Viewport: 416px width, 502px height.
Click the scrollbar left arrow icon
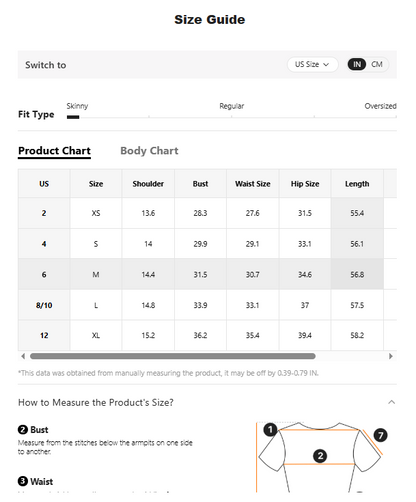coord(23,356)
